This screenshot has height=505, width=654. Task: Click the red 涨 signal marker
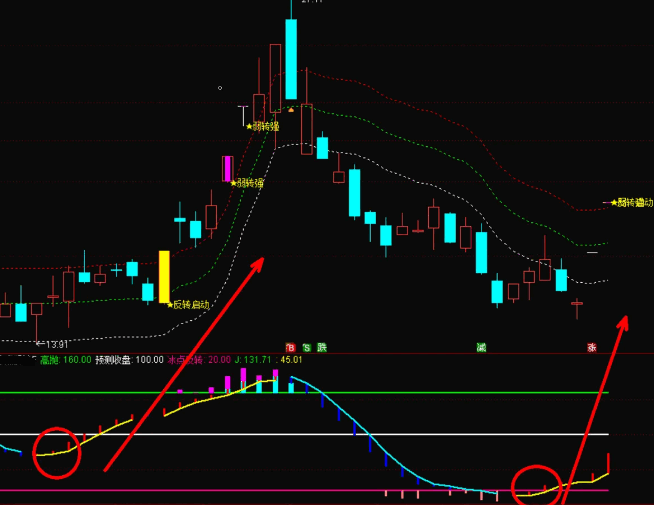[x=592, y=347]
